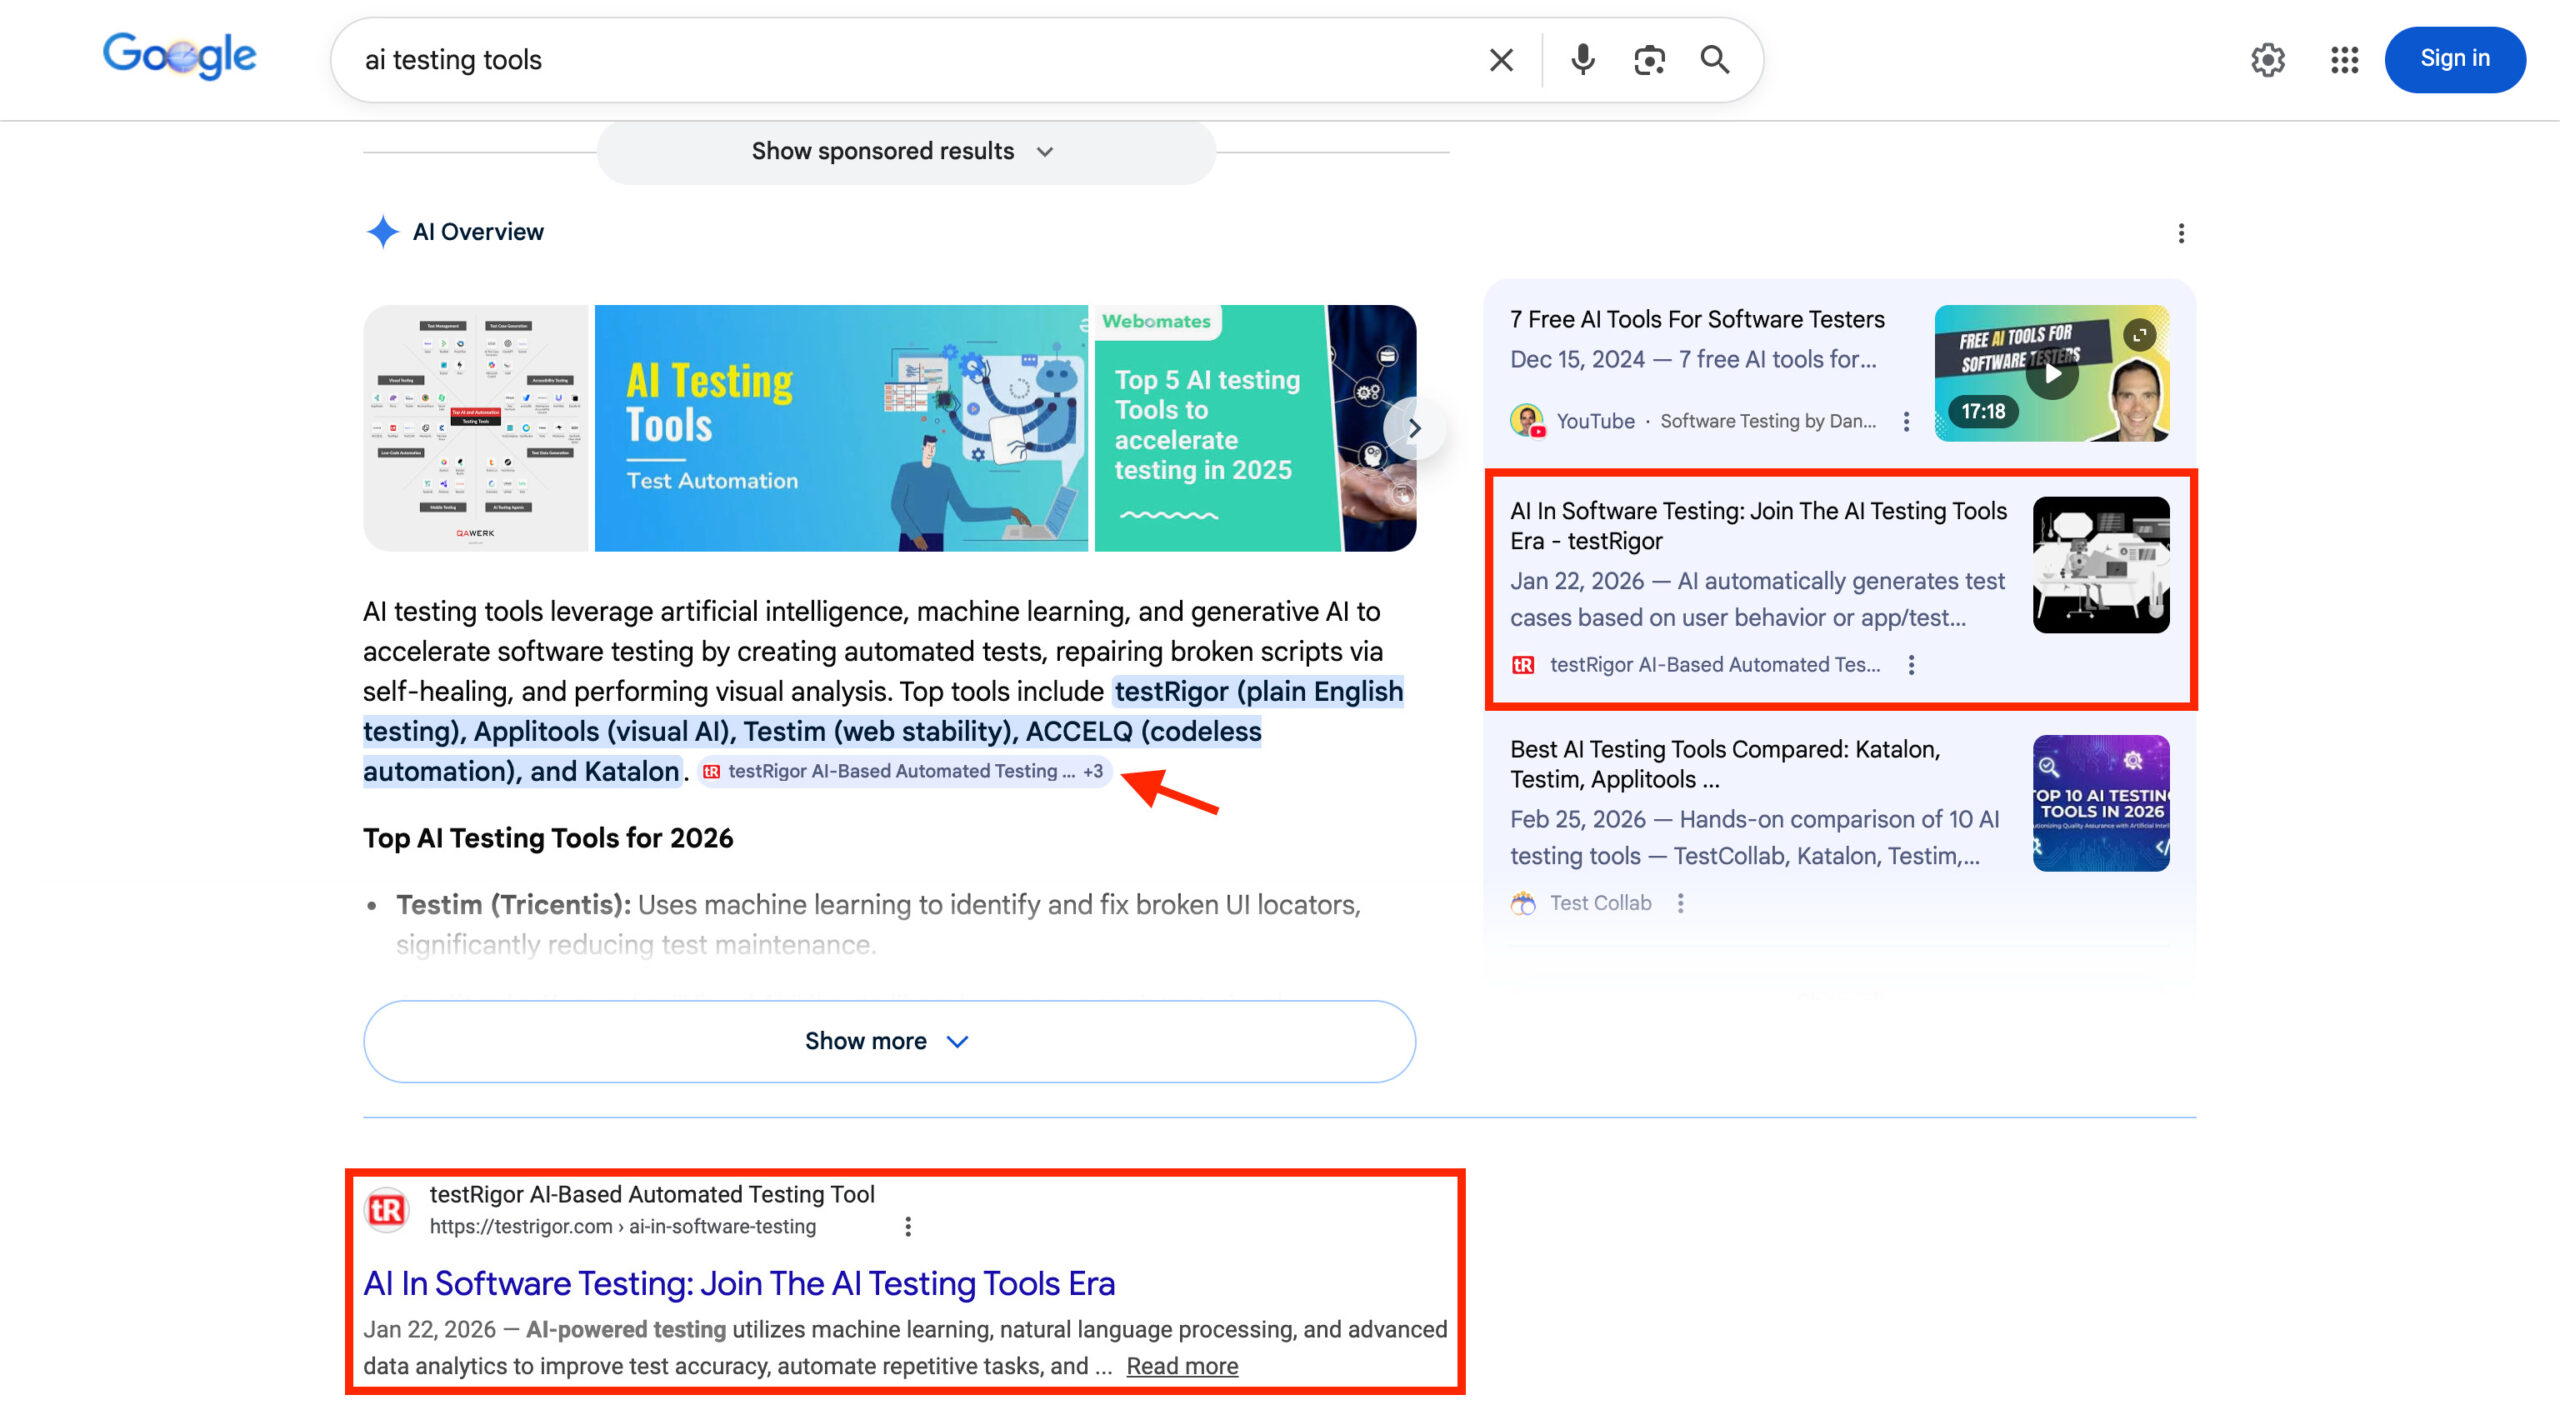Play the 7 Free AI Tools video thumbnail
2560x1405 pixels.
point(2052,374)
